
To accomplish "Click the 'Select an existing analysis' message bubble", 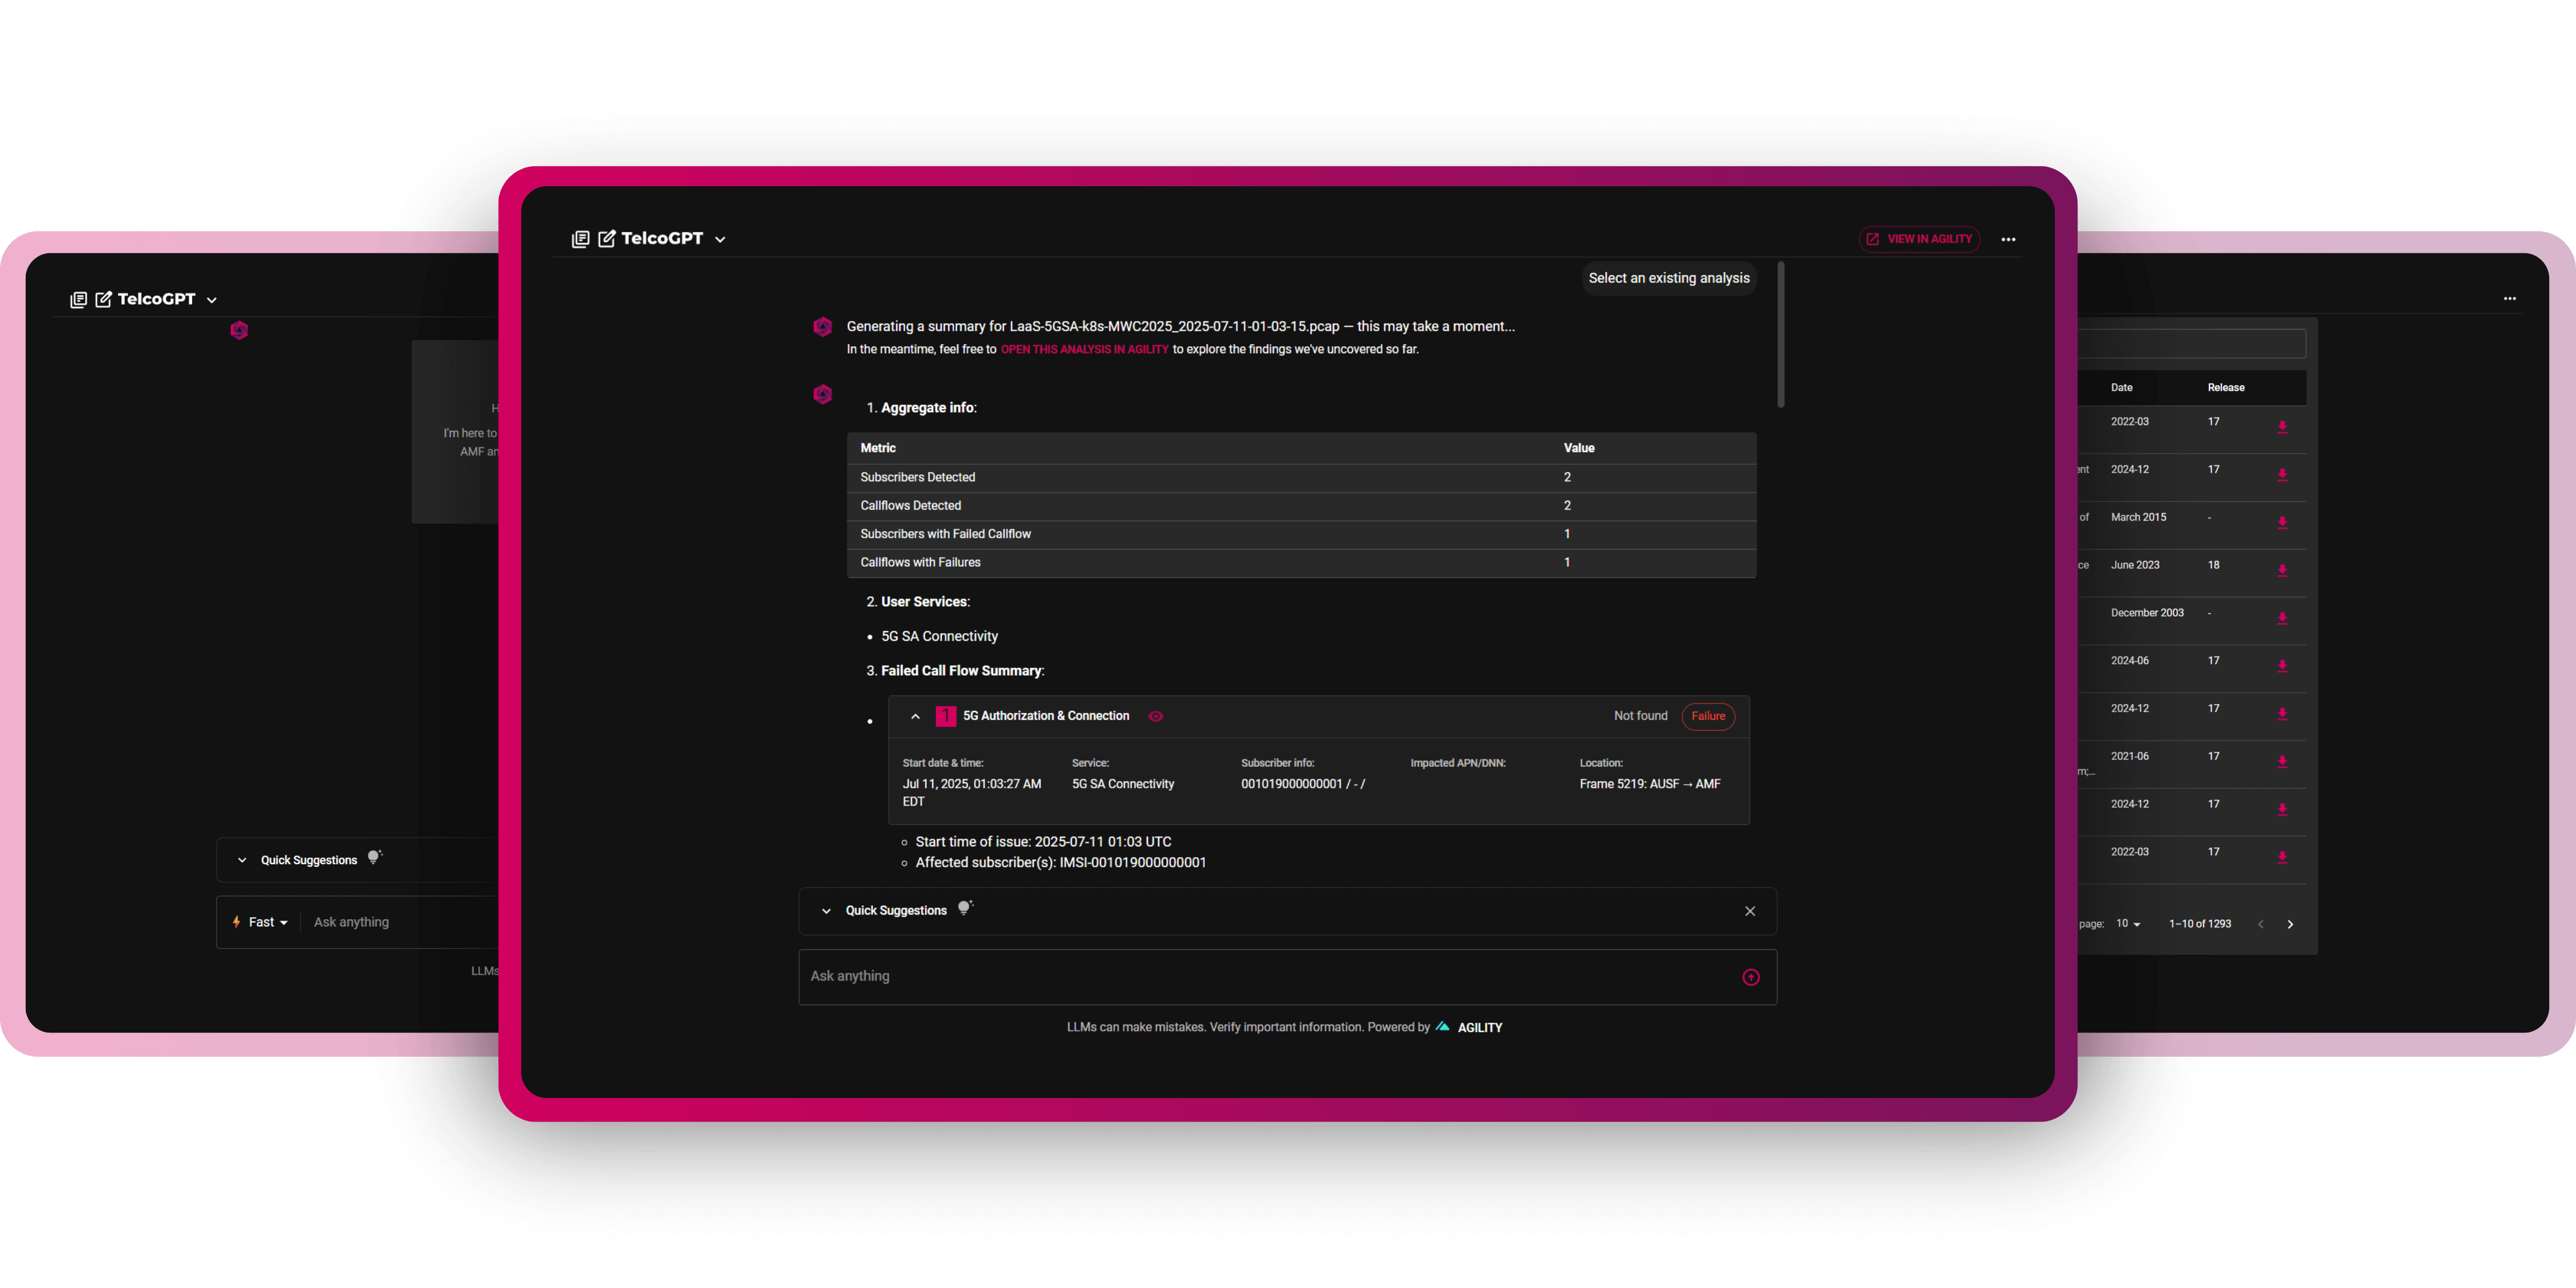I will point(1669,278).
